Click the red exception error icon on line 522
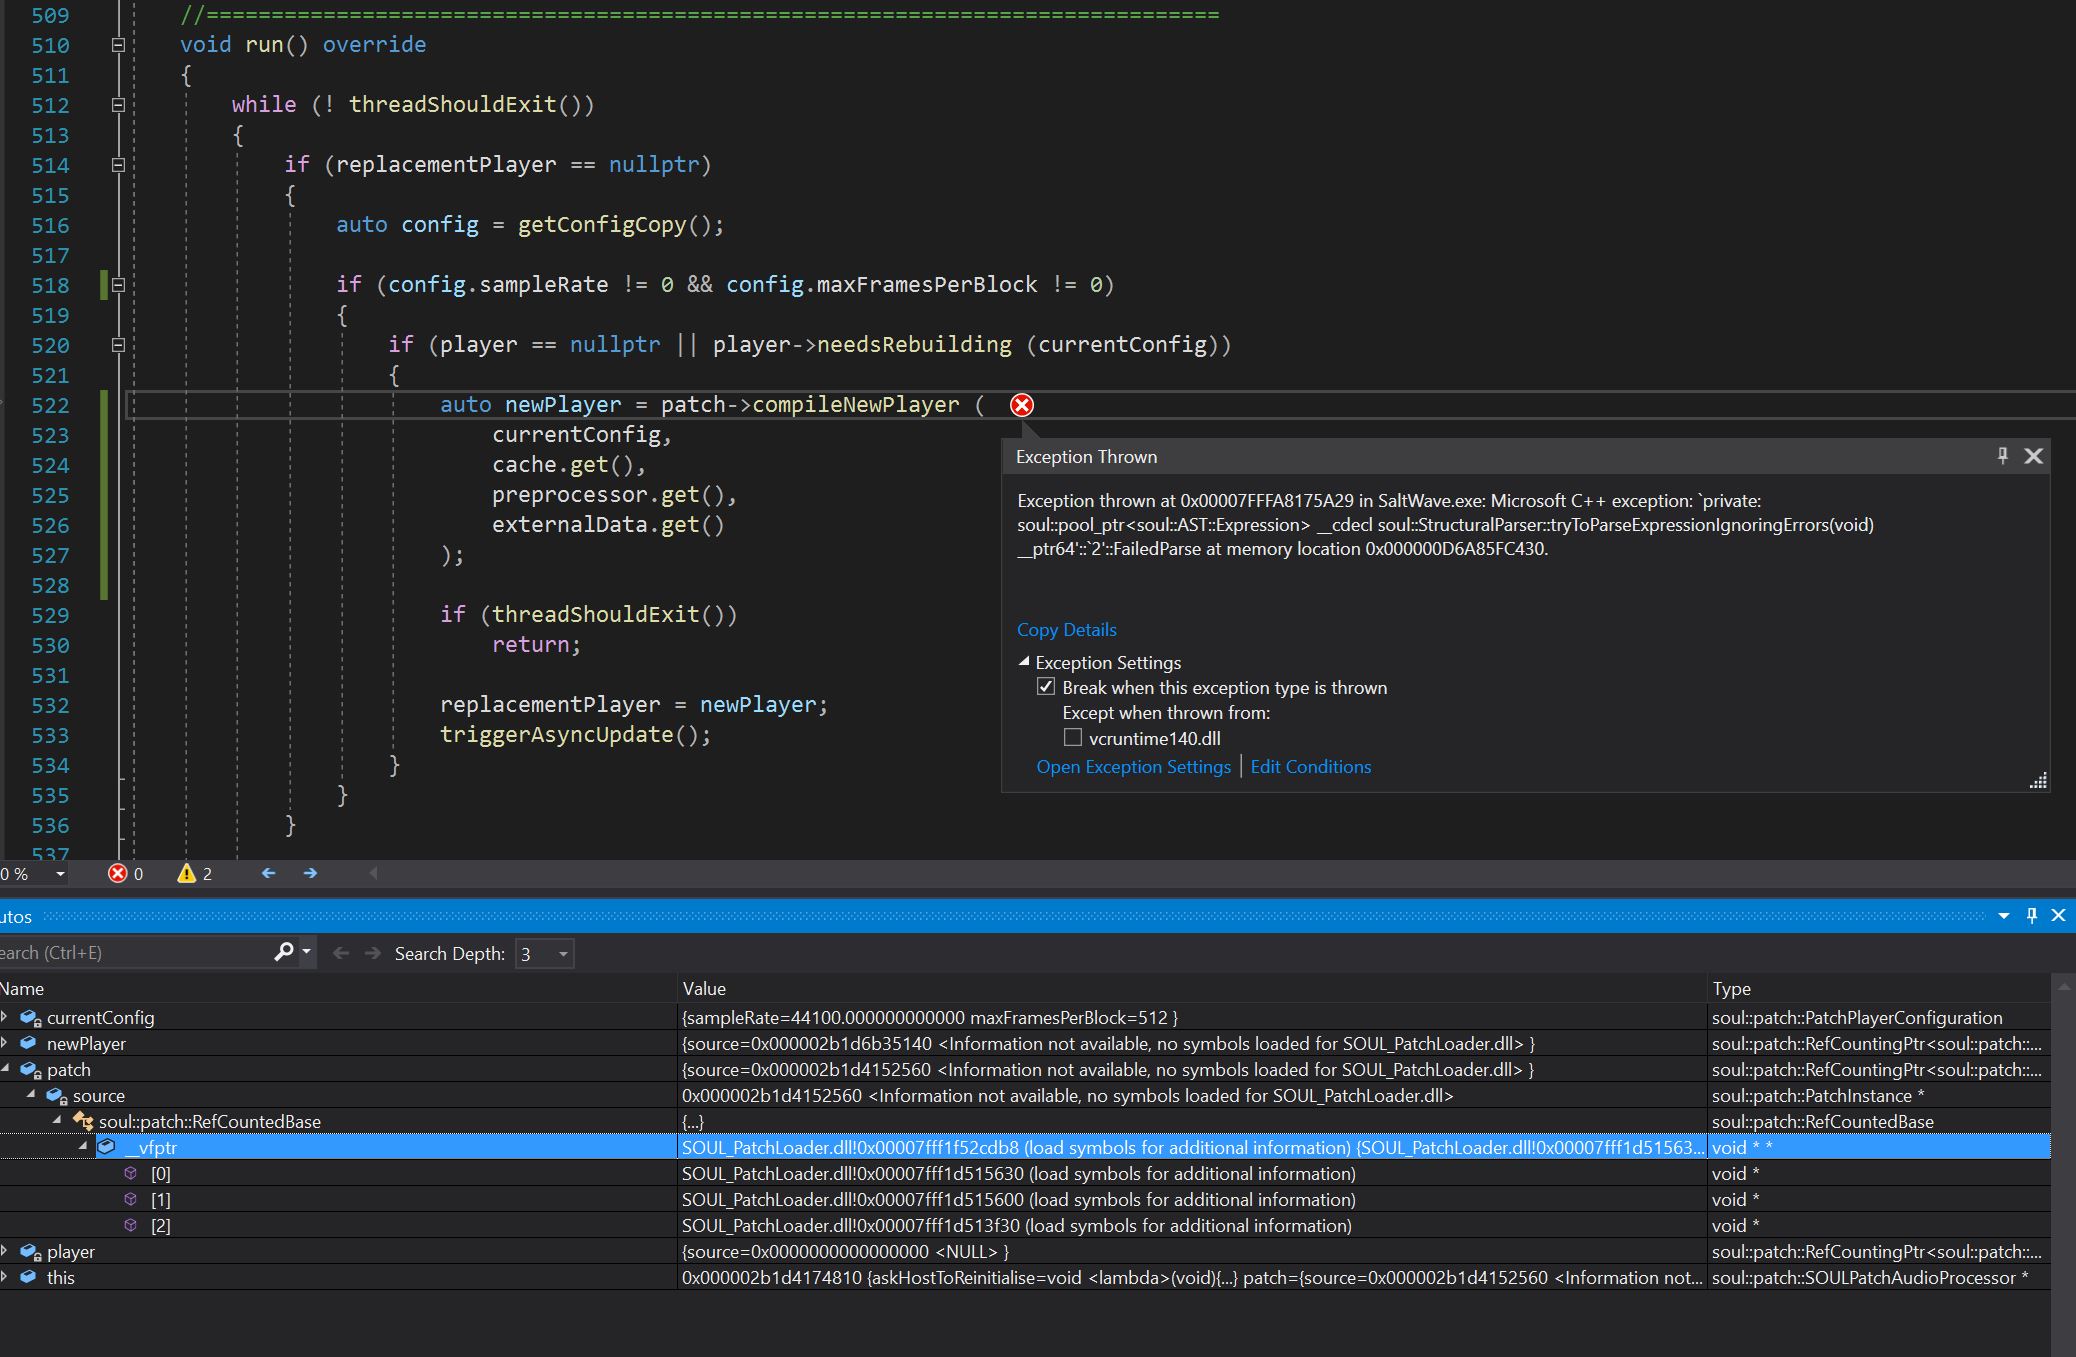2076x1357 pixels. (x=1021, y=405)
